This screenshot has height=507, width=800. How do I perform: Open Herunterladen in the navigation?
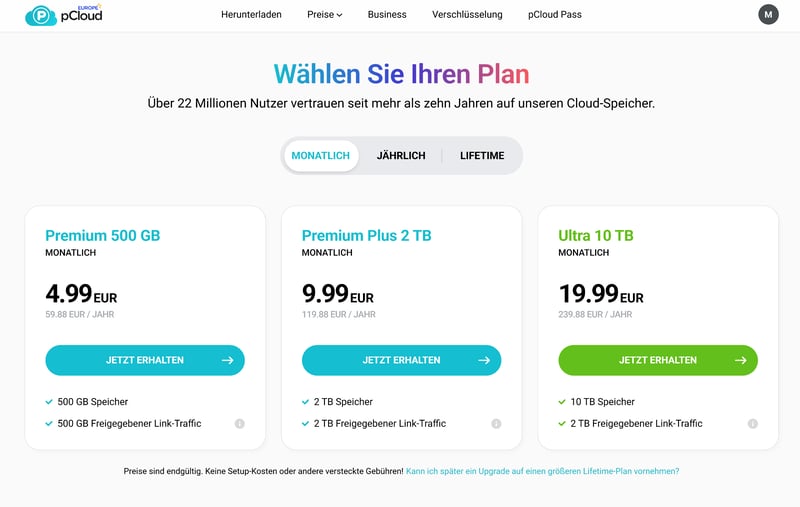251,15
